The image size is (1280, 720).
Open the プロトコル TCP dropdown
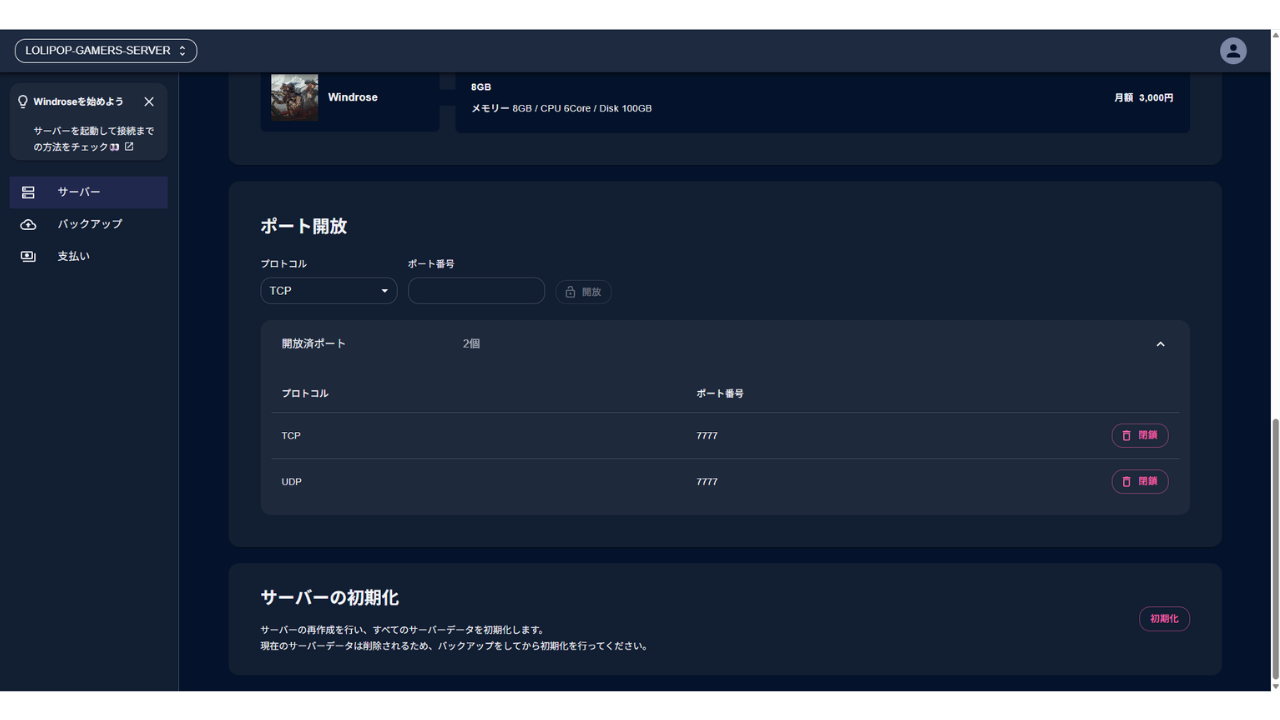[329, 291]
